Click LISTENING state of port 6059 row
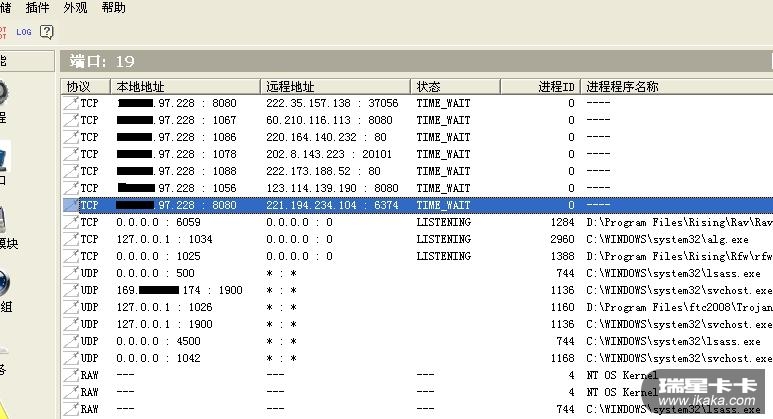Viewport: 773px width, 419px height. (x=443, y=222)
